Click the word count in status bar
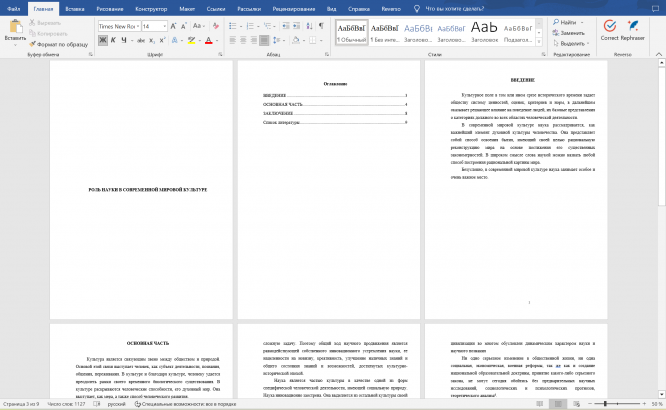The width and height of the screenshot is (666, 410). 66,404
